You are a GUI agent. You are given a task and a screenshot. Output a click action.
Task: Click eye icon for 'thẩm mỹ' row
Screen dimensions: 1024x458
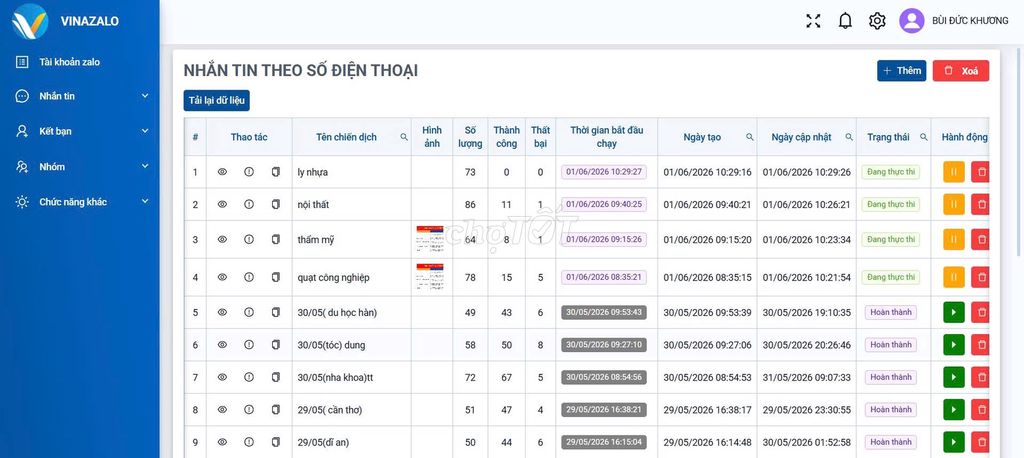pyautogui.click(x=222, y=239)
